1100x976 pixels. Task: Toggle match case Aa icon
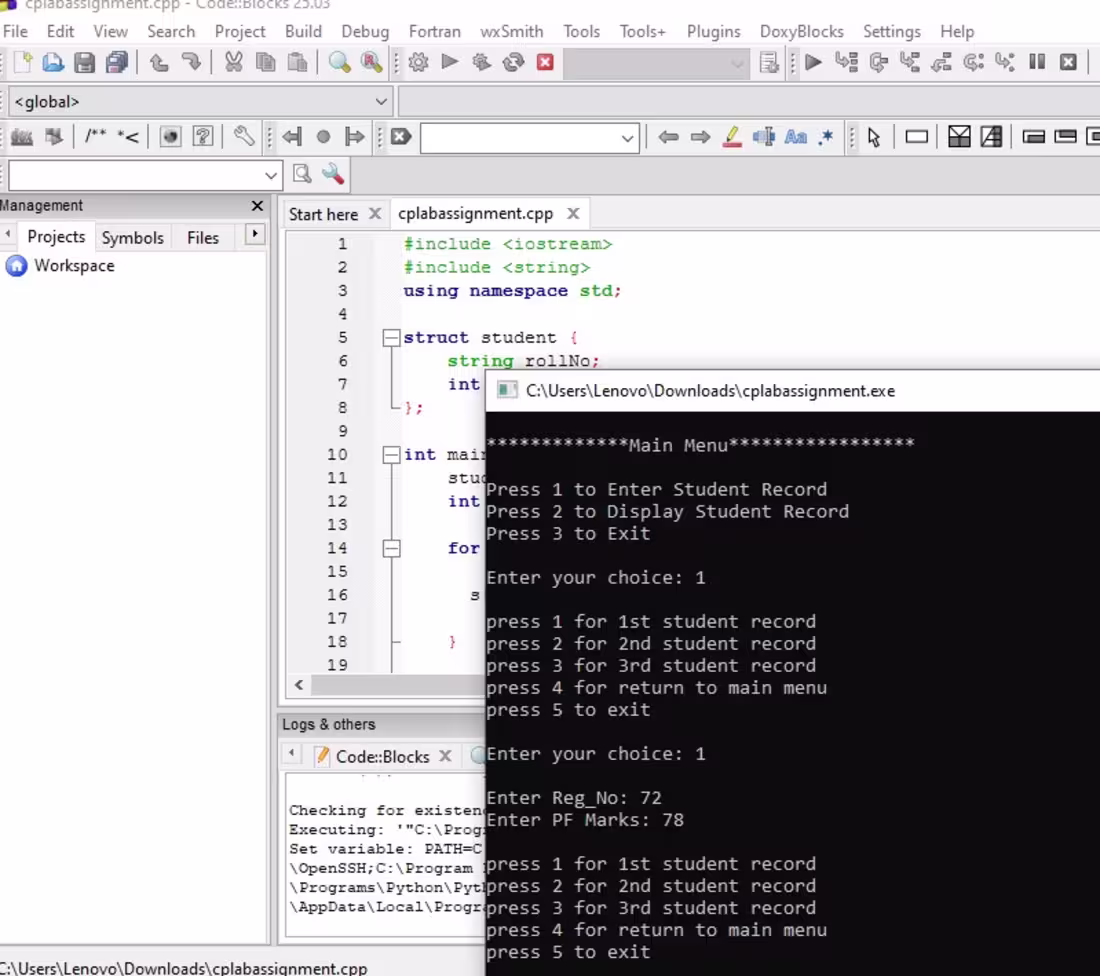[796, 137]
